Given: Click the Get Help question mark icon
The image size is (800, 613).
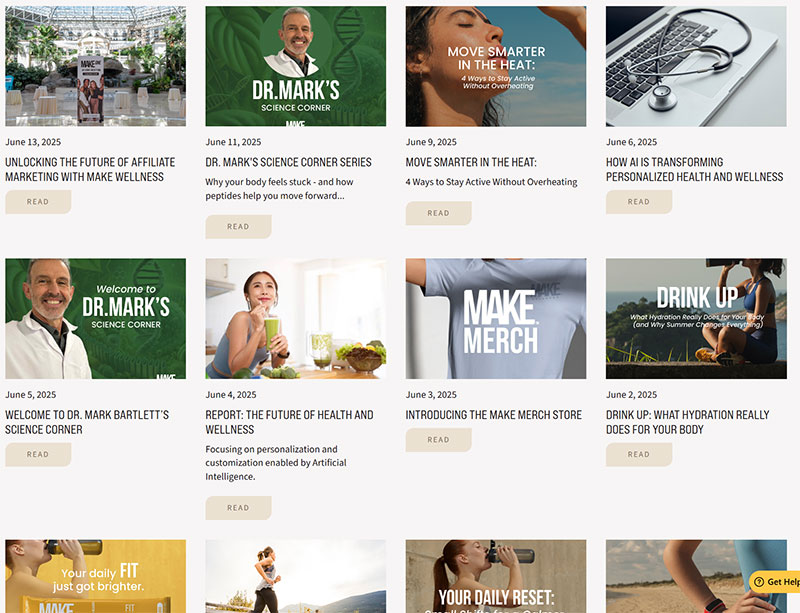Looking at the screenshot, I should coord(759,582).
